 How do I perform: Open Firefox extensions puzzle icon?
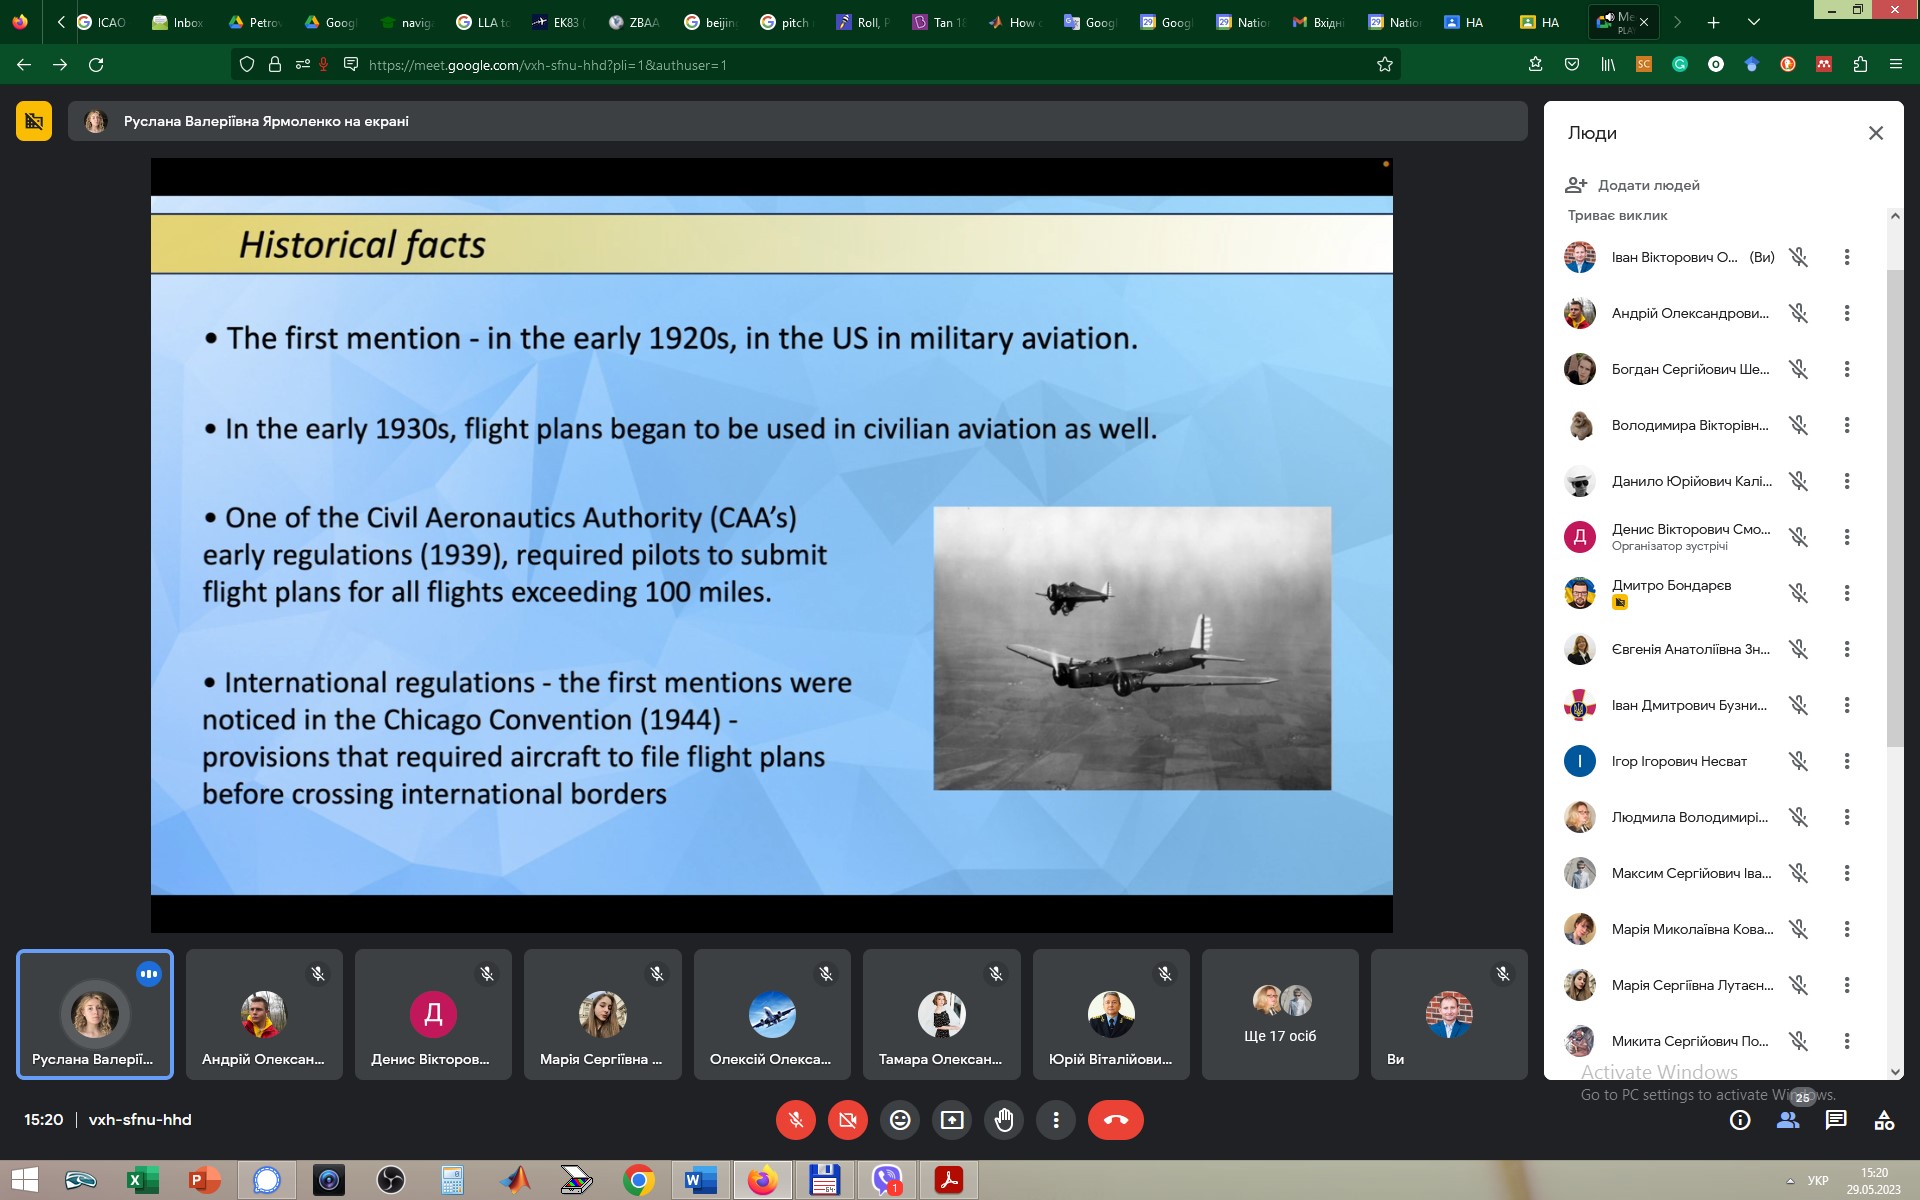pyautogui.click(x=1860, y=64)
